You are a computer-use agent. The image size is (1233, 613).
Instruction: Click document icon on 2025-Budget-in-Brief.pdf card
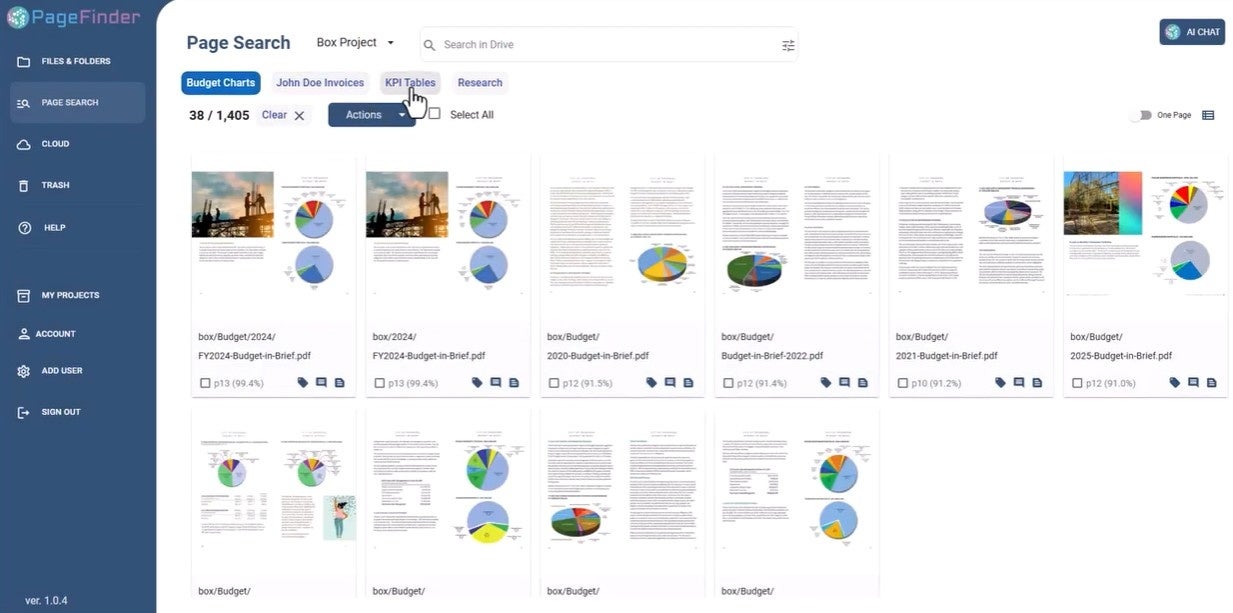[x=1211, y=383]
